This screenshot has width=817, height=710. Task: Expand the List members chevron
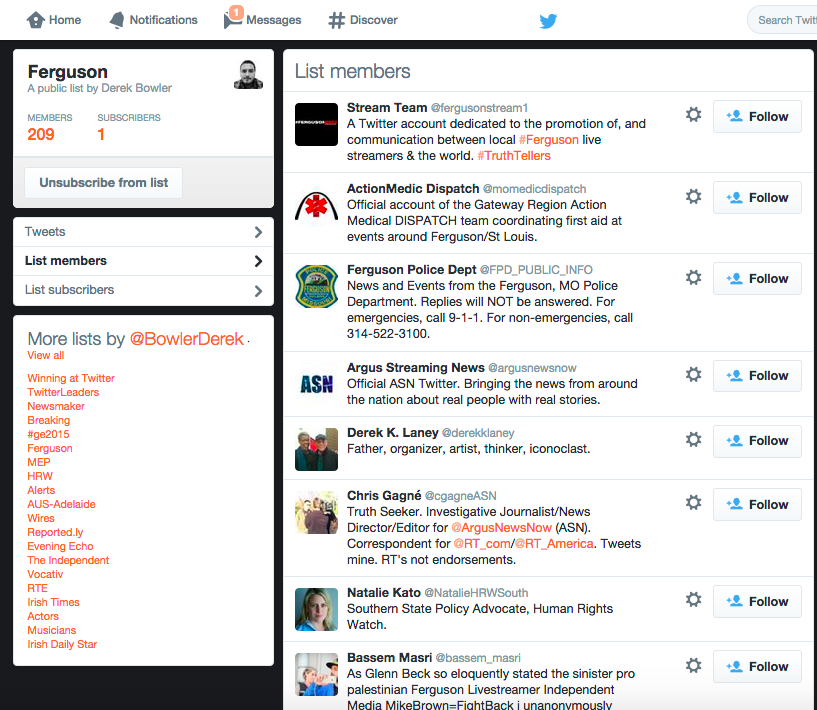pos(258,261)
